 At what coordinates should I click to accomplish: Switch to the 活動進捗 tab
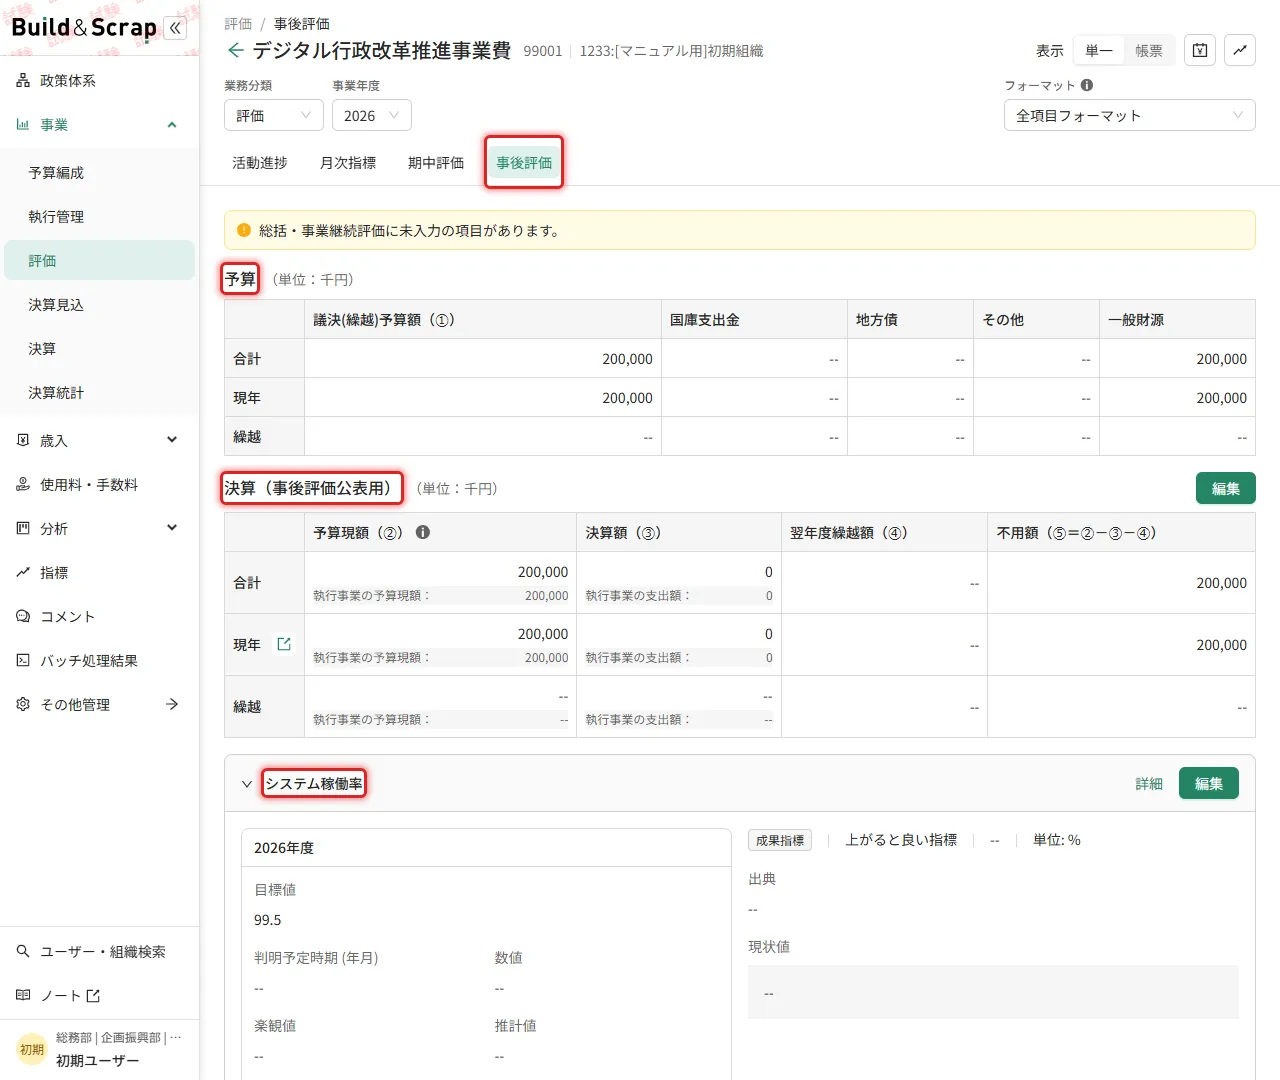tap(260, 162)
